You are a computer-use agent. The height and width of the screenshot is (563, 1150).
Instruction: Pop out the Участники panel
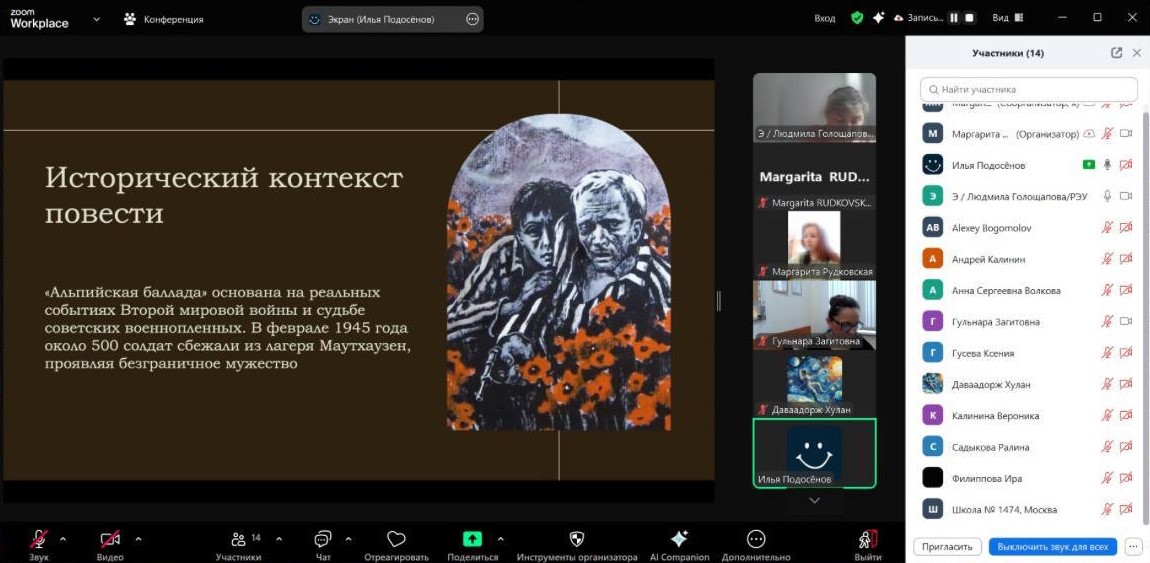tap(1116, 53)
